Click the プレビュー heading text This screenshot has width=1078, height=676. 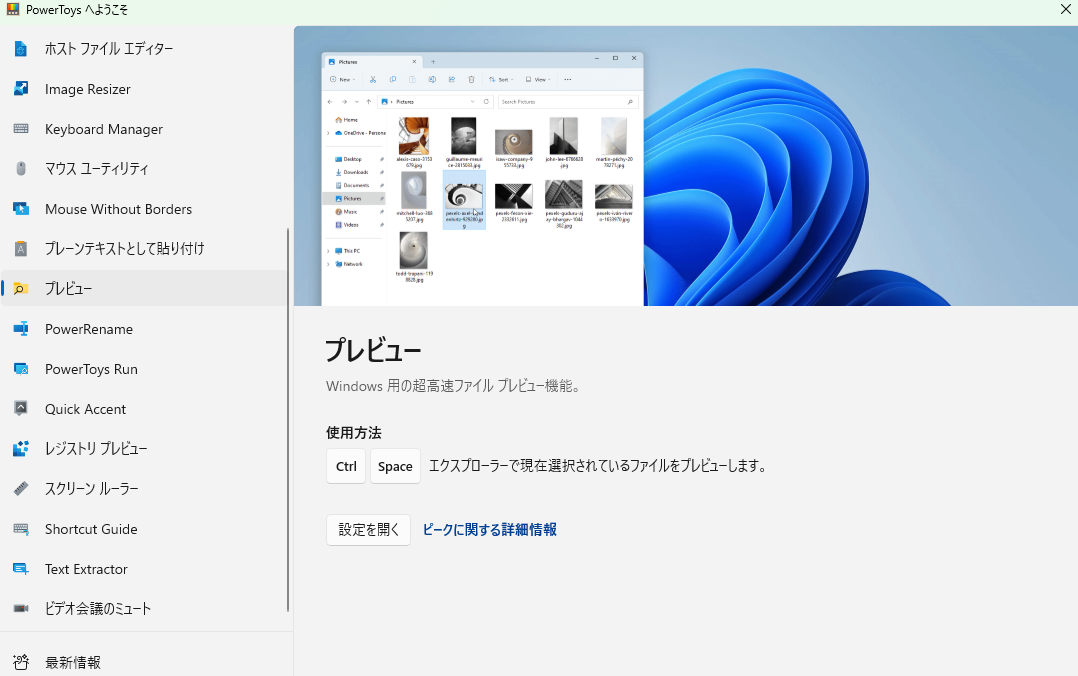click(373, 351)
